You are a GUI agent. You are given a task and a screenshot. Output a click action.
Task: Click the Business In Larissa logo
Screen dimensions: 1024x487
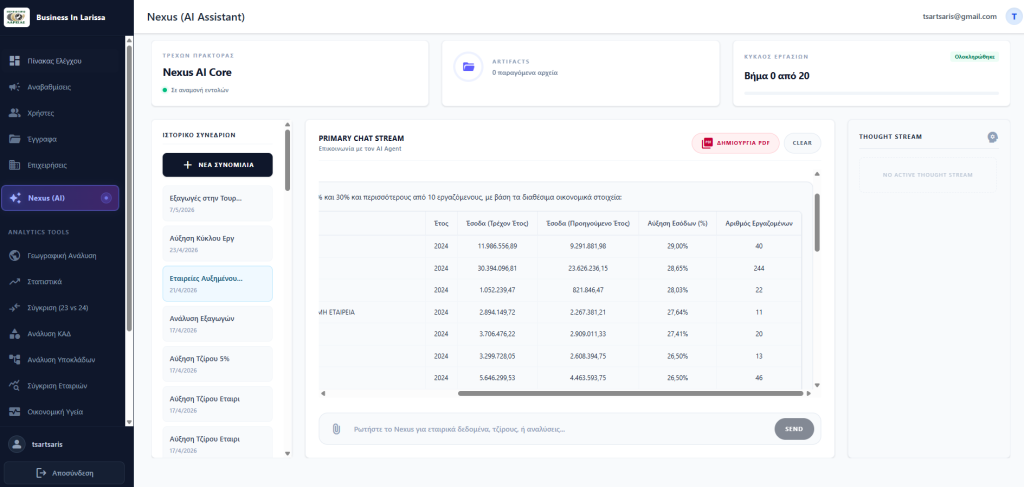click(x=17, y=17)
